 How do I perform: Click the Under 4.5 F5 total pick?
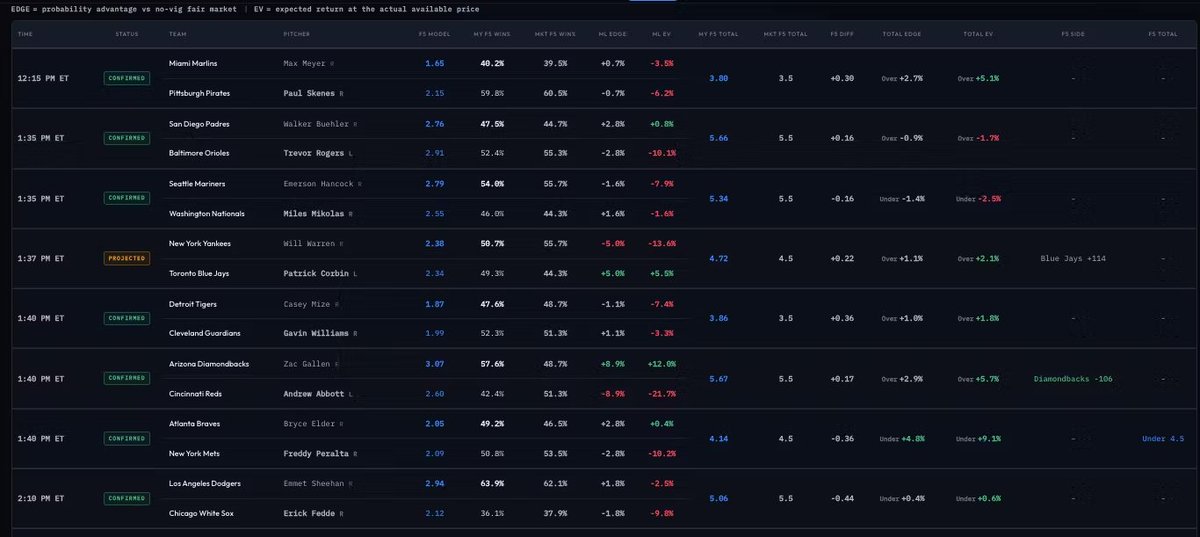(x=1162, y=438)
